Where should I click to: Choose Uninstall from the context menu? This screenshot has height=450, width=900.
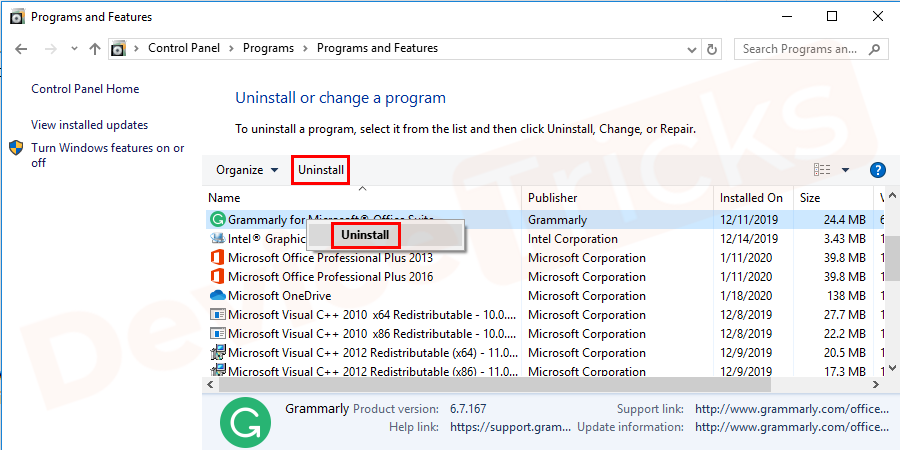click(x=365, y=235)
